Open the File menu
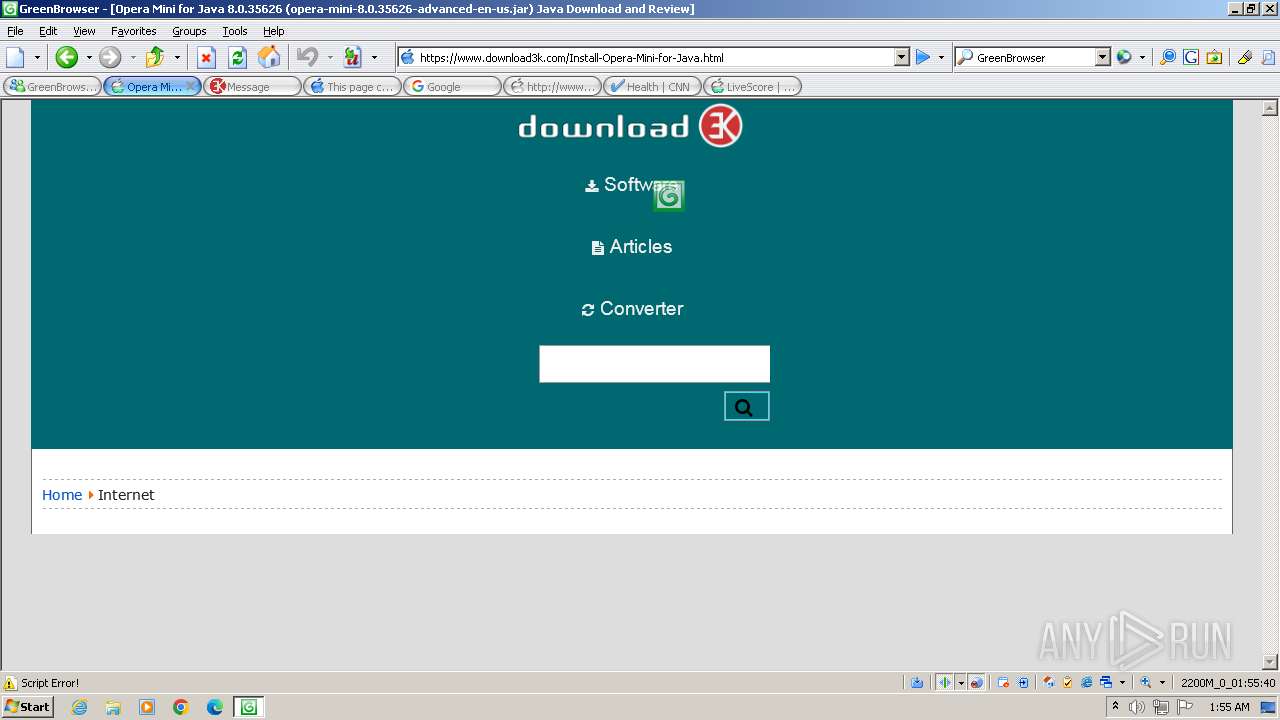 pos(15,31)
